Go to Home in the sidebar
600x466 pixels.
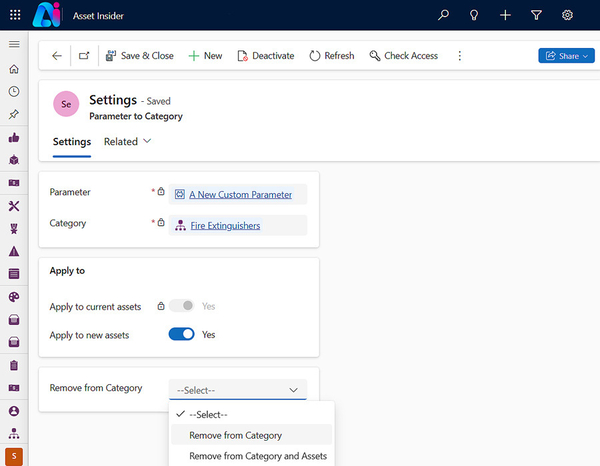14,69
